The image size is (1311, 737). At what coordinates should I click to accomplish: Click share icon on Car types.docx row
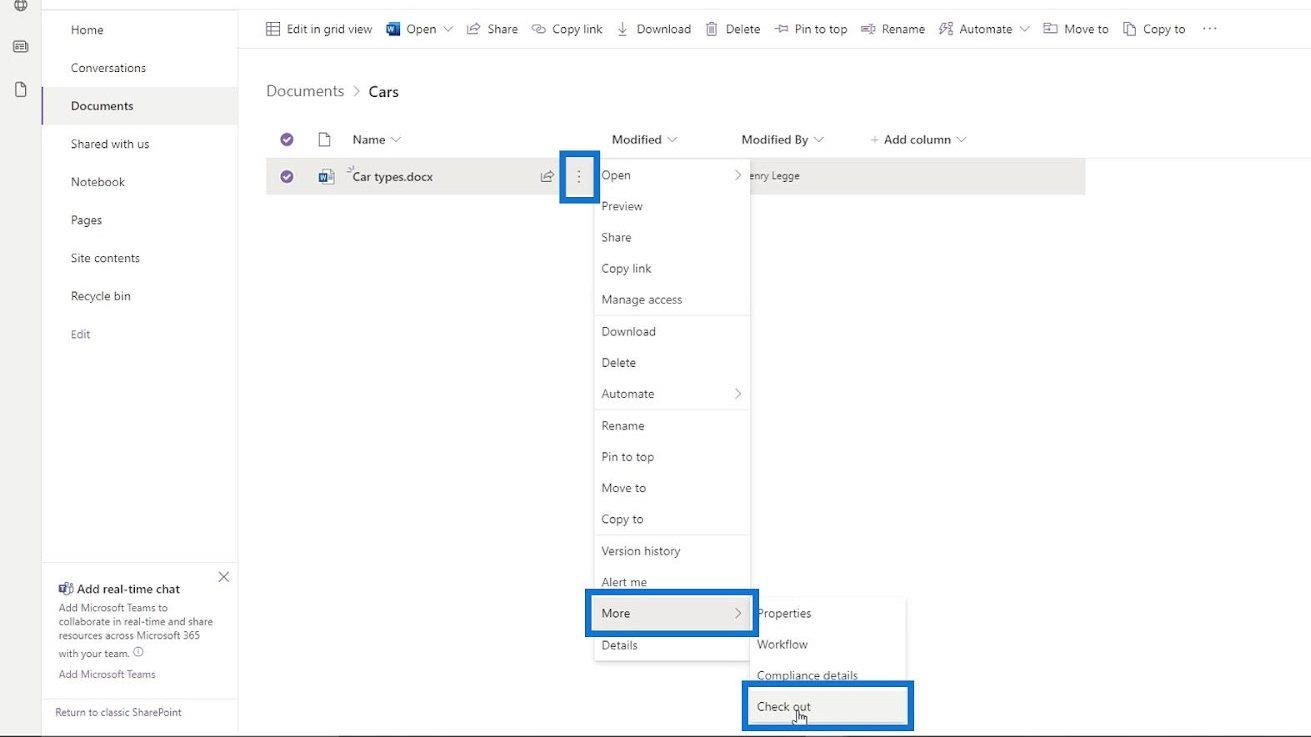click(547, 176)
